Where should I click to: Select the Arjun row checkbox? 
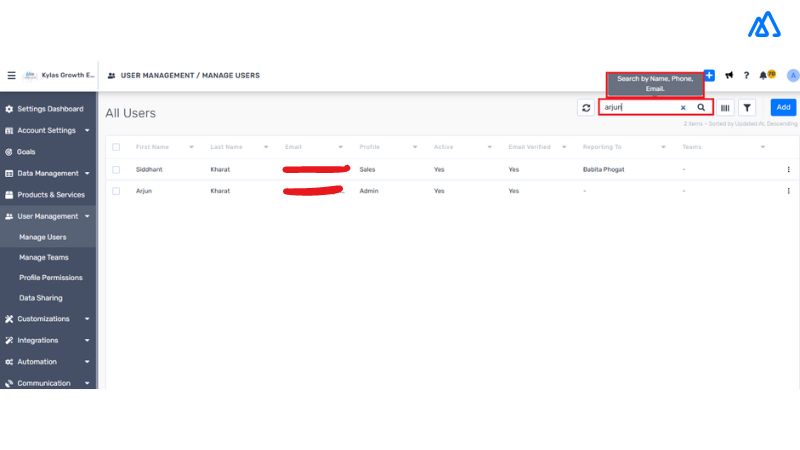116,191
